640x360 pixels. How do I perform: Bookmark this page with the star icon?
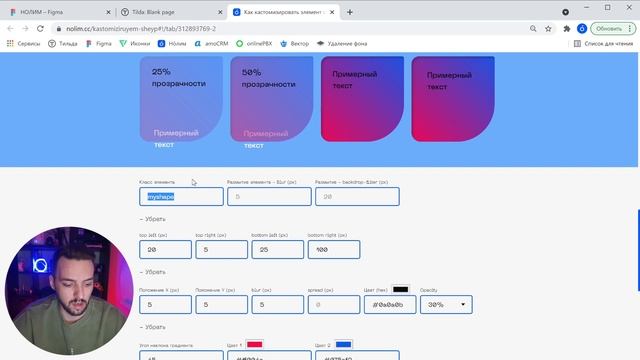[548, 29]
